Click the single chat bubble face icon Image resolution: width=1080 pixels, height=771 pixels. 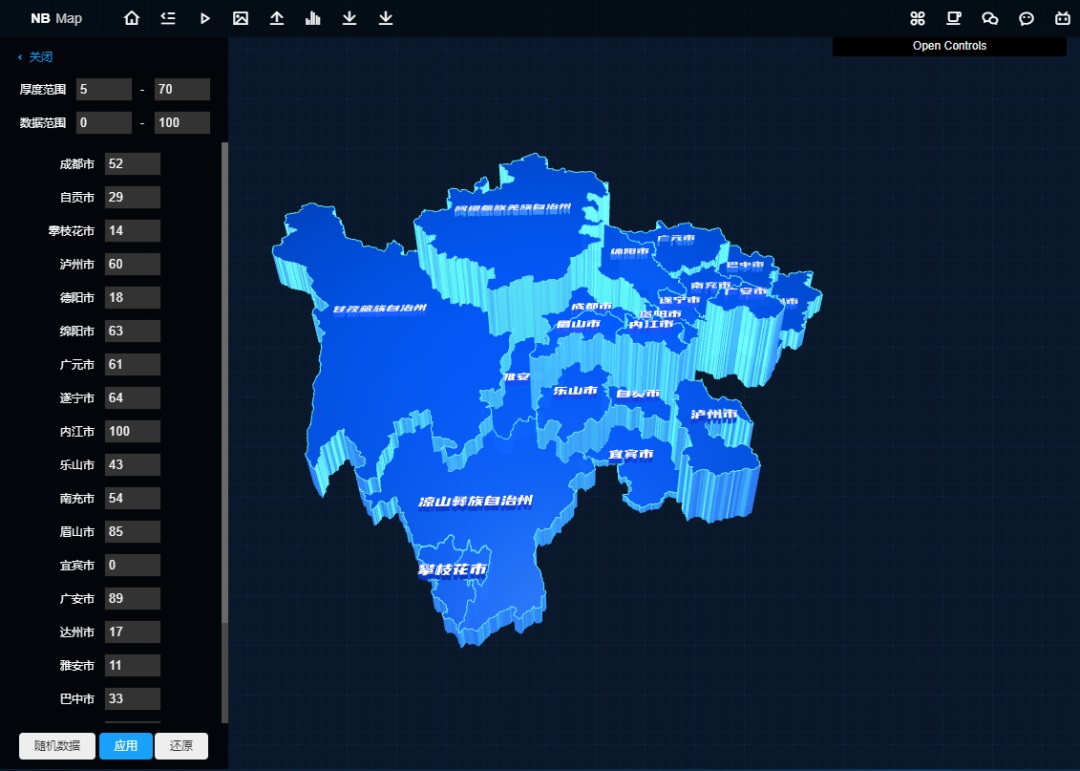[1026, 18]
